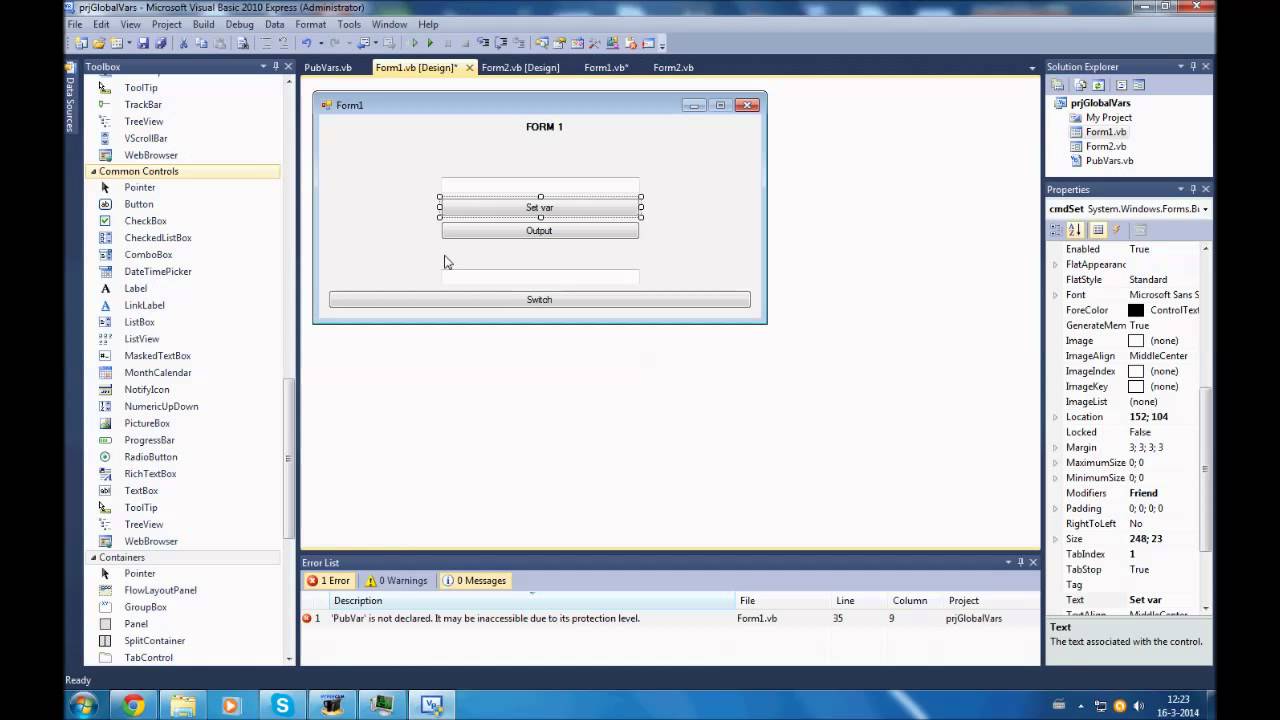The width and height of the screenshot is (1280, 720).
Task: Show Properties grid icon in Properties panel
Action: [x=1098, y=230]
